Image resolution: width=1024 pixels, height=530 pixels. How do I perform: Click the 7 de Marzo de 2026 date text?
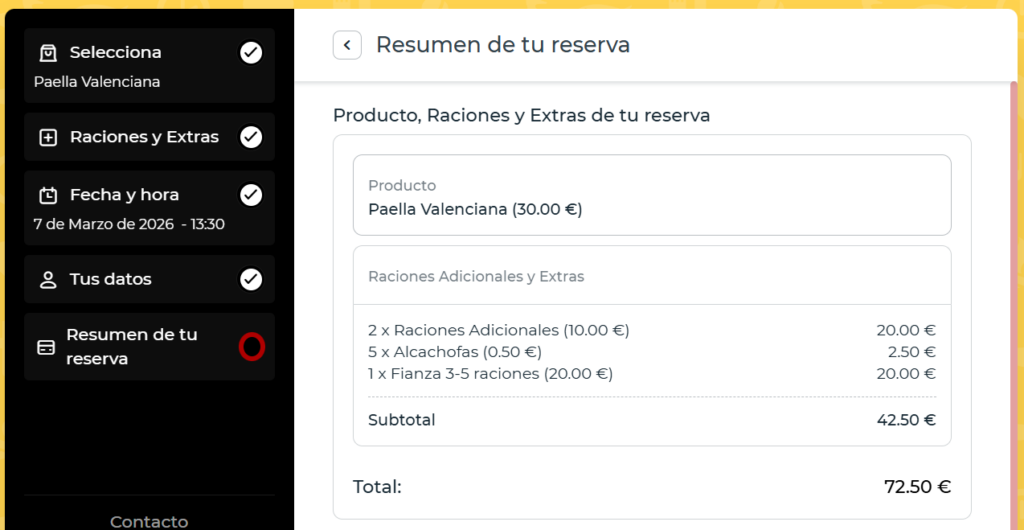[x=103, y=224]
